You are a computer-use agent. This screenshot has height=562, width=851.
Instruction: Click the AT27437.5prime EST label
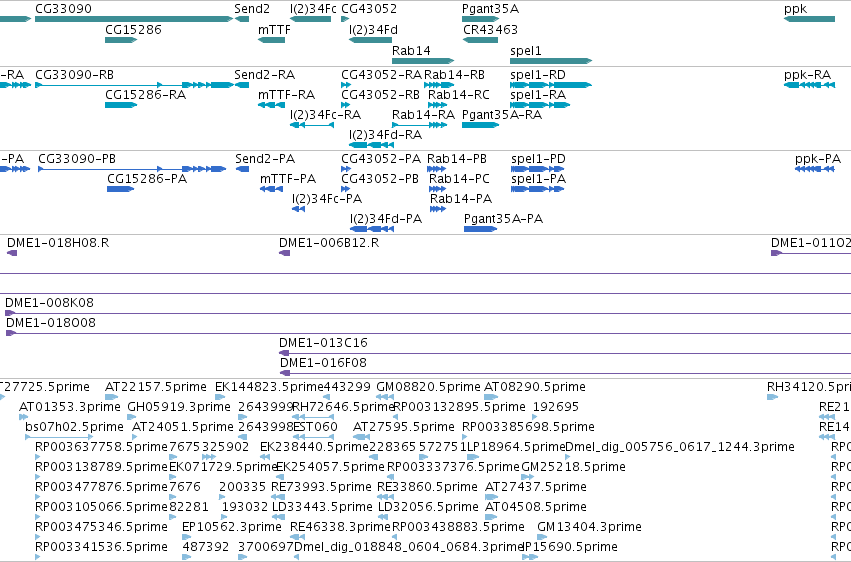coord(536,487)
